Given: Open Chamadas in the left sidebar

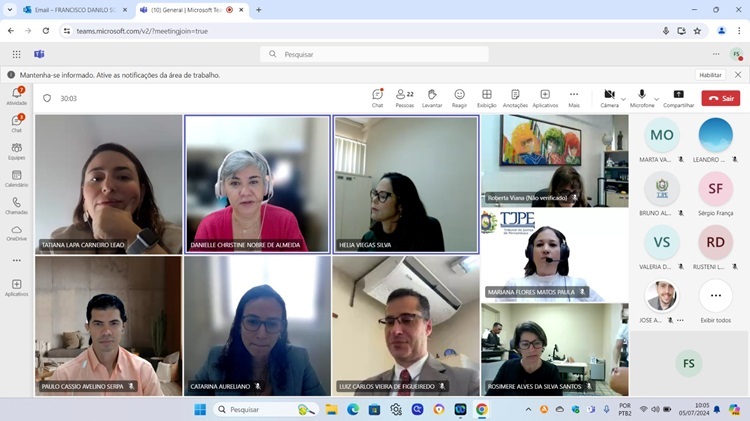Looking at the screenshot, I should [x=17, y=206].
